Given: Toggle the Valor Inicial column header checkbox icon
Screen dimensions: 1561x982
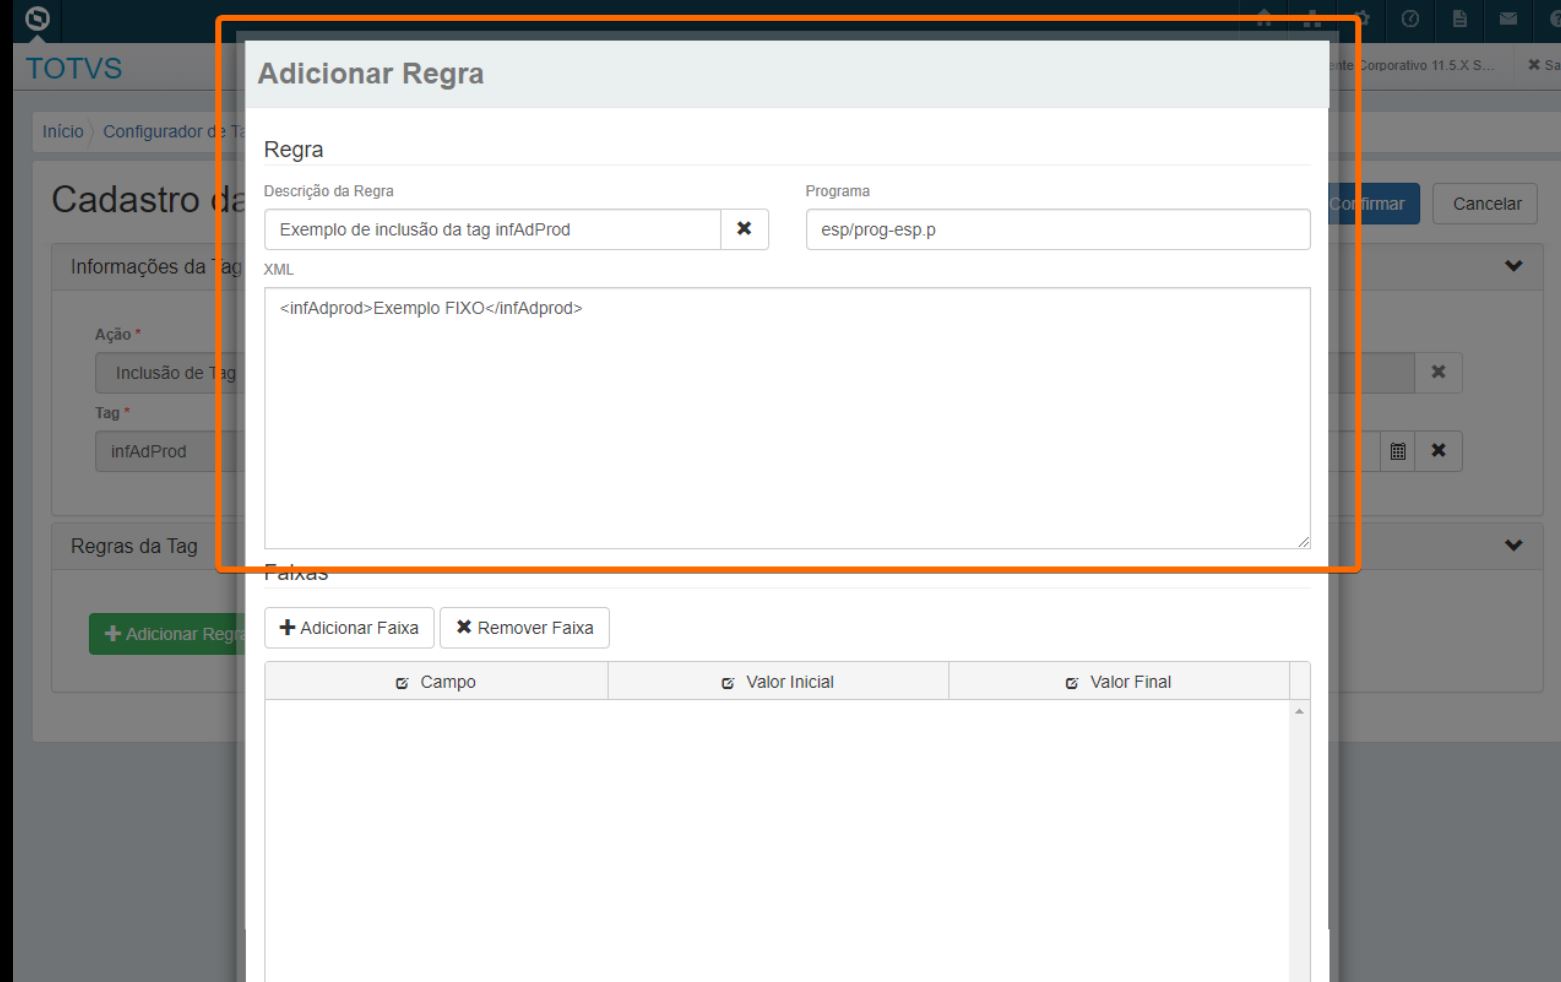Looking at the screenshot, I should (x=728, y=683).
